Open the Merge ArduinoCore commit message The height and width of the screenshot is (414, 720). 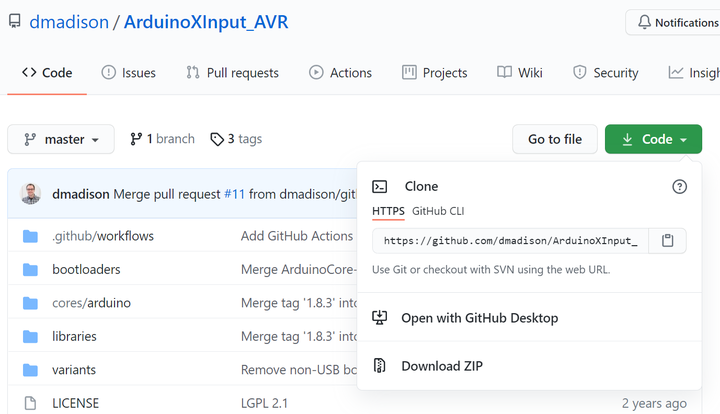tap(298, 269)
